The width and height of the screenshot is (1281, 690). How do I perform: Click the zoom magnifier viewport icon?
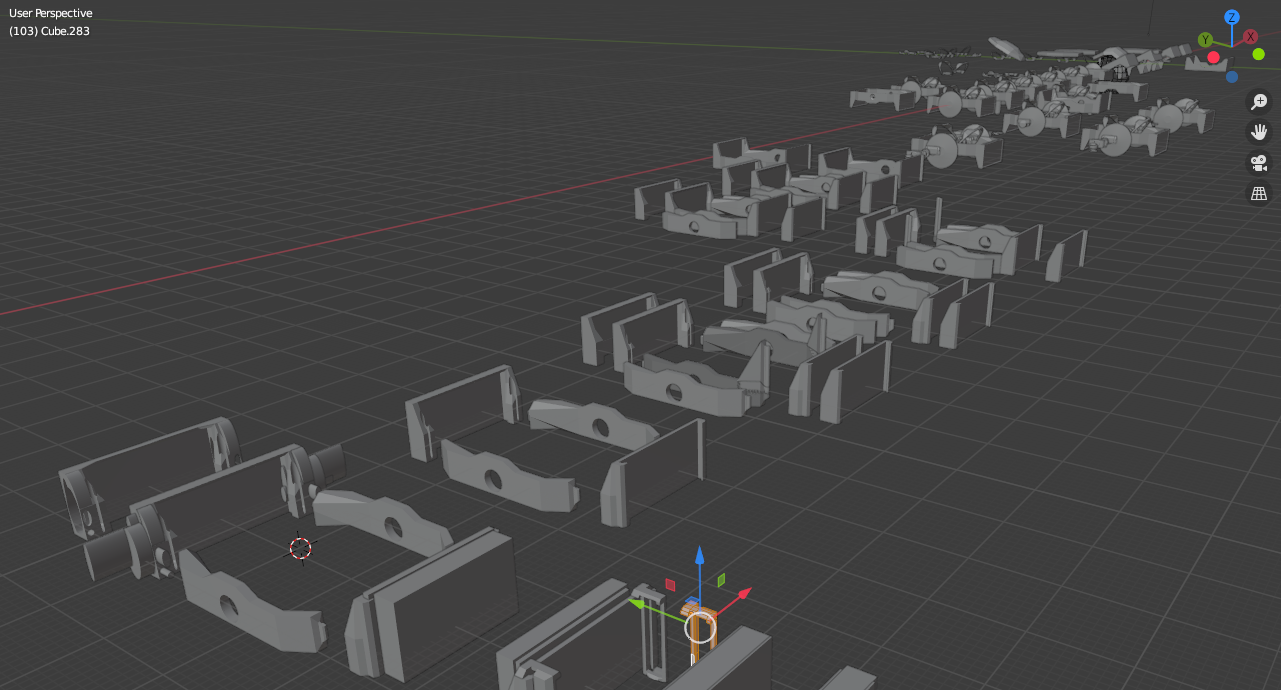[x=1259, y=101]
